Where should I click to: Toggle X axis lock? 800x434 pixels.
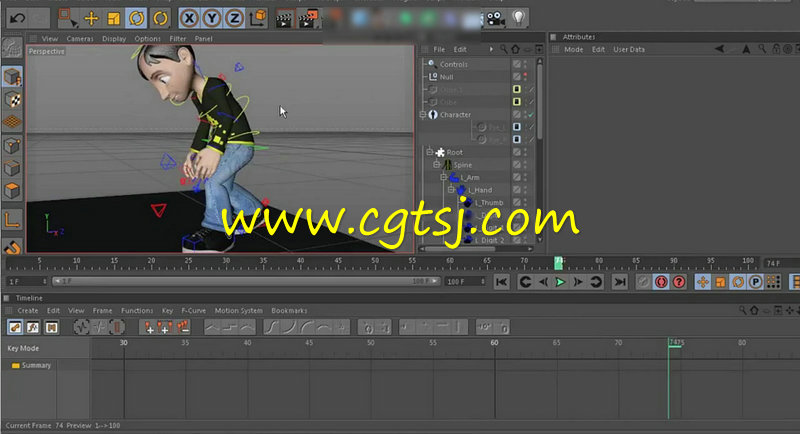click(x=189, y=19)
